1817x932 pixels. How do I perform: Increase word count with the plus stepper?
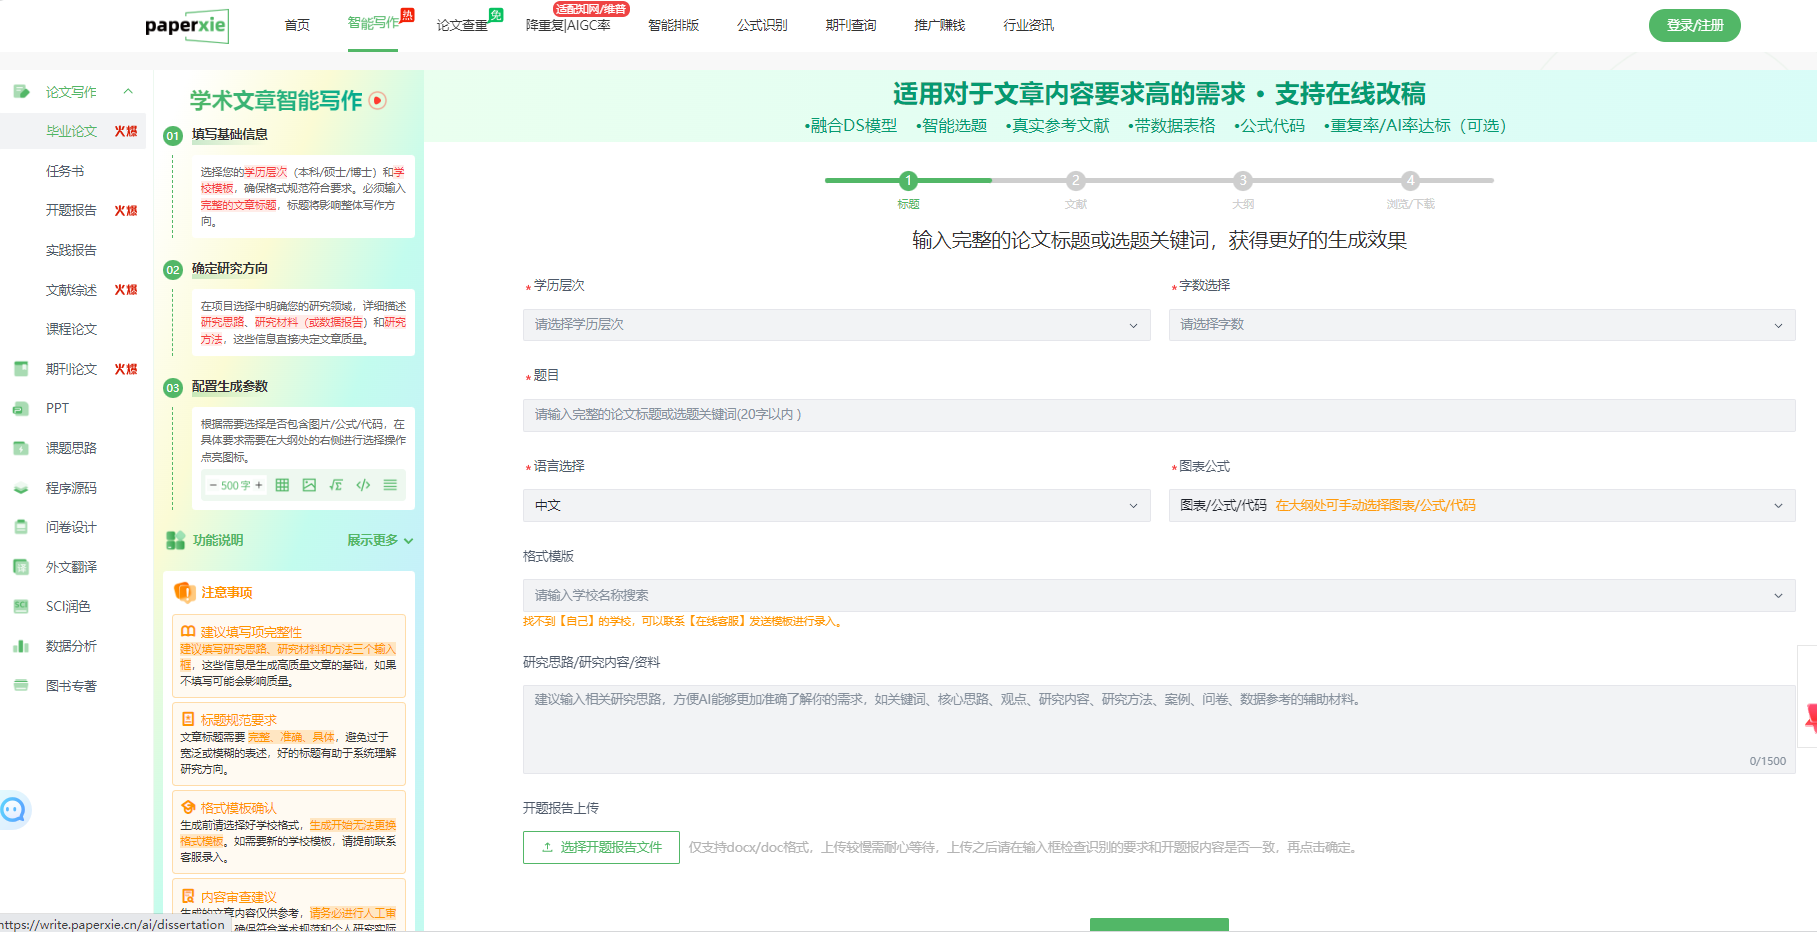tap(259, 485)
